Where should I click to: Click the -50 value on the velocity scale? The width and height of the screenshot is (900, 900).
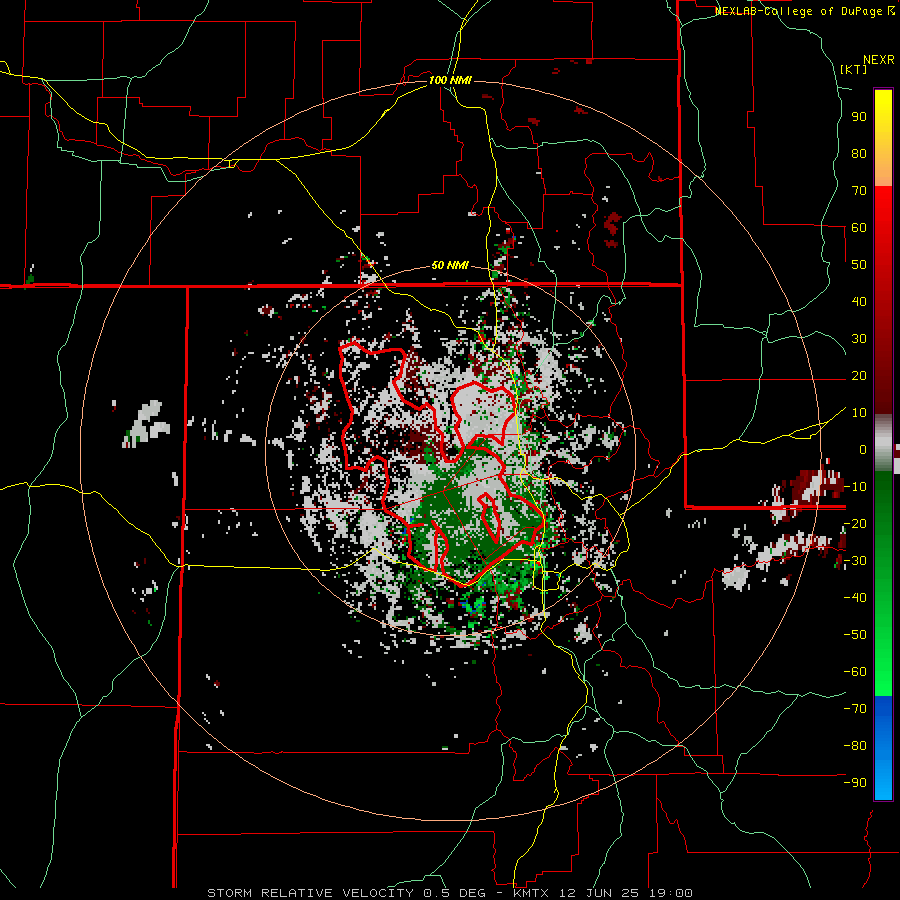(x=855, y=635)
